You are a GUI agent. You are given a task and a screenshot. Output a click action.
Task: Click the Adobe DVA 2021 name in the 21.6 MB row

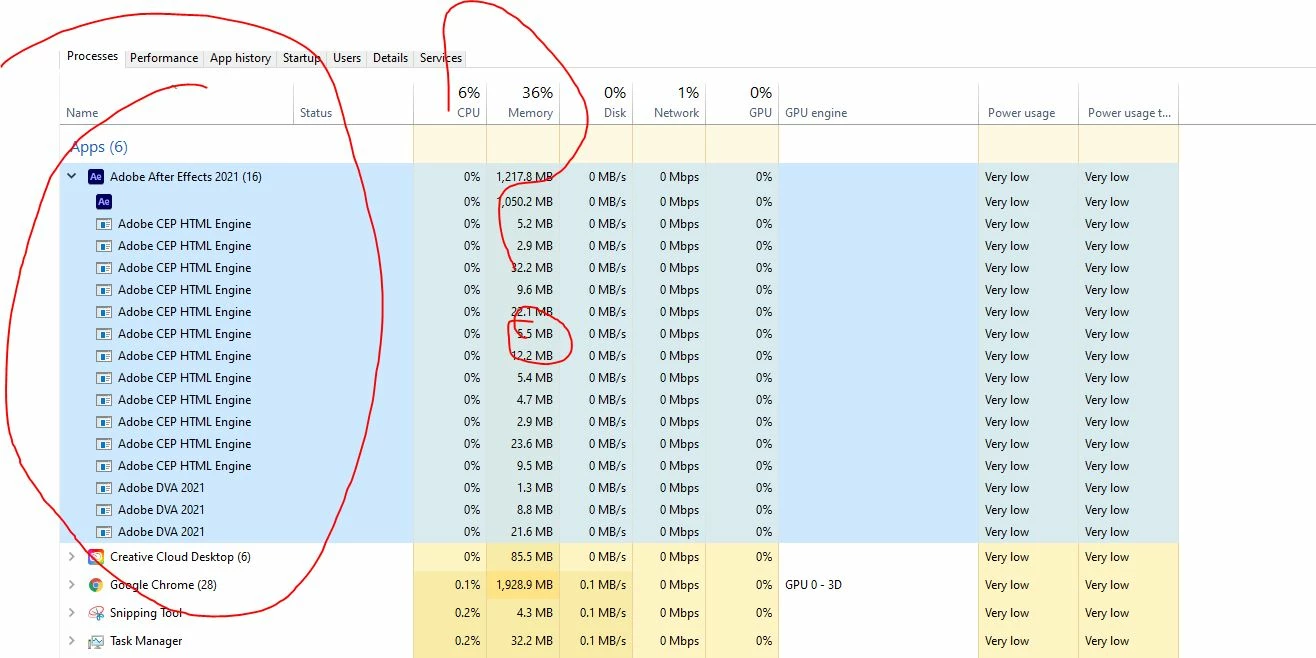pos(161,532)
